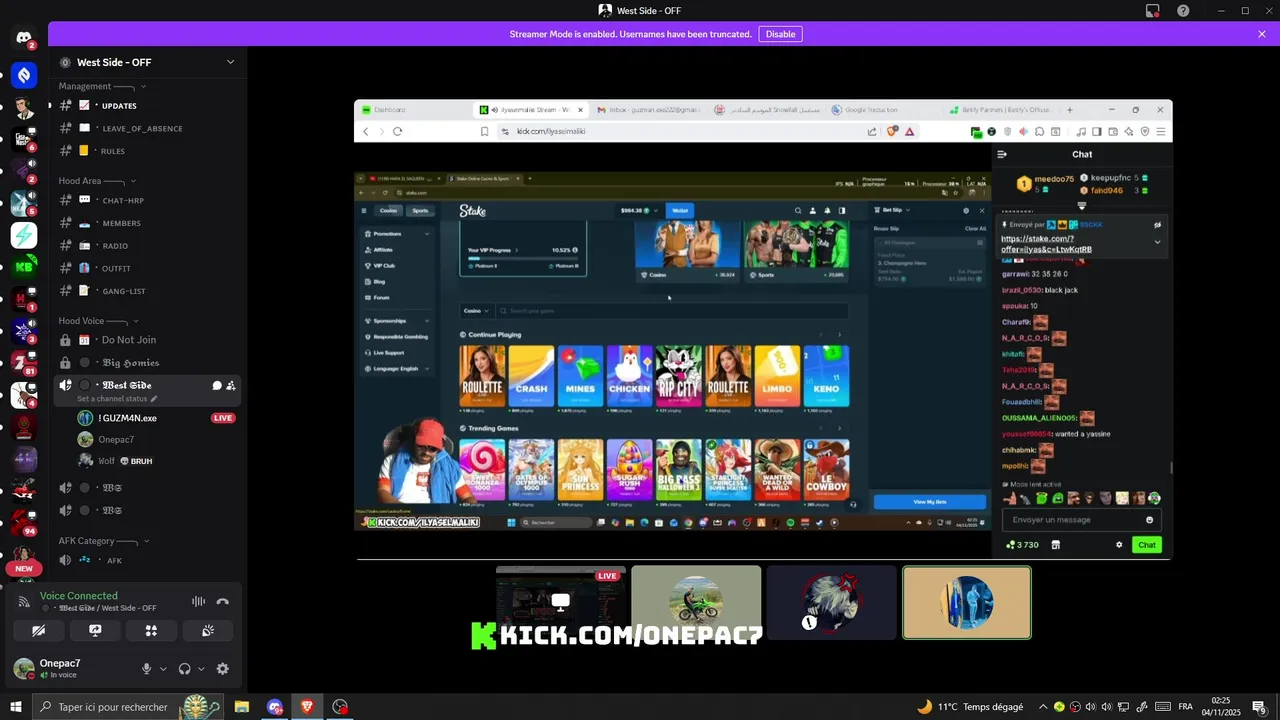Disconnect from voice using hang-up icon
1280x720 pixels.
(x=223, y=601)
